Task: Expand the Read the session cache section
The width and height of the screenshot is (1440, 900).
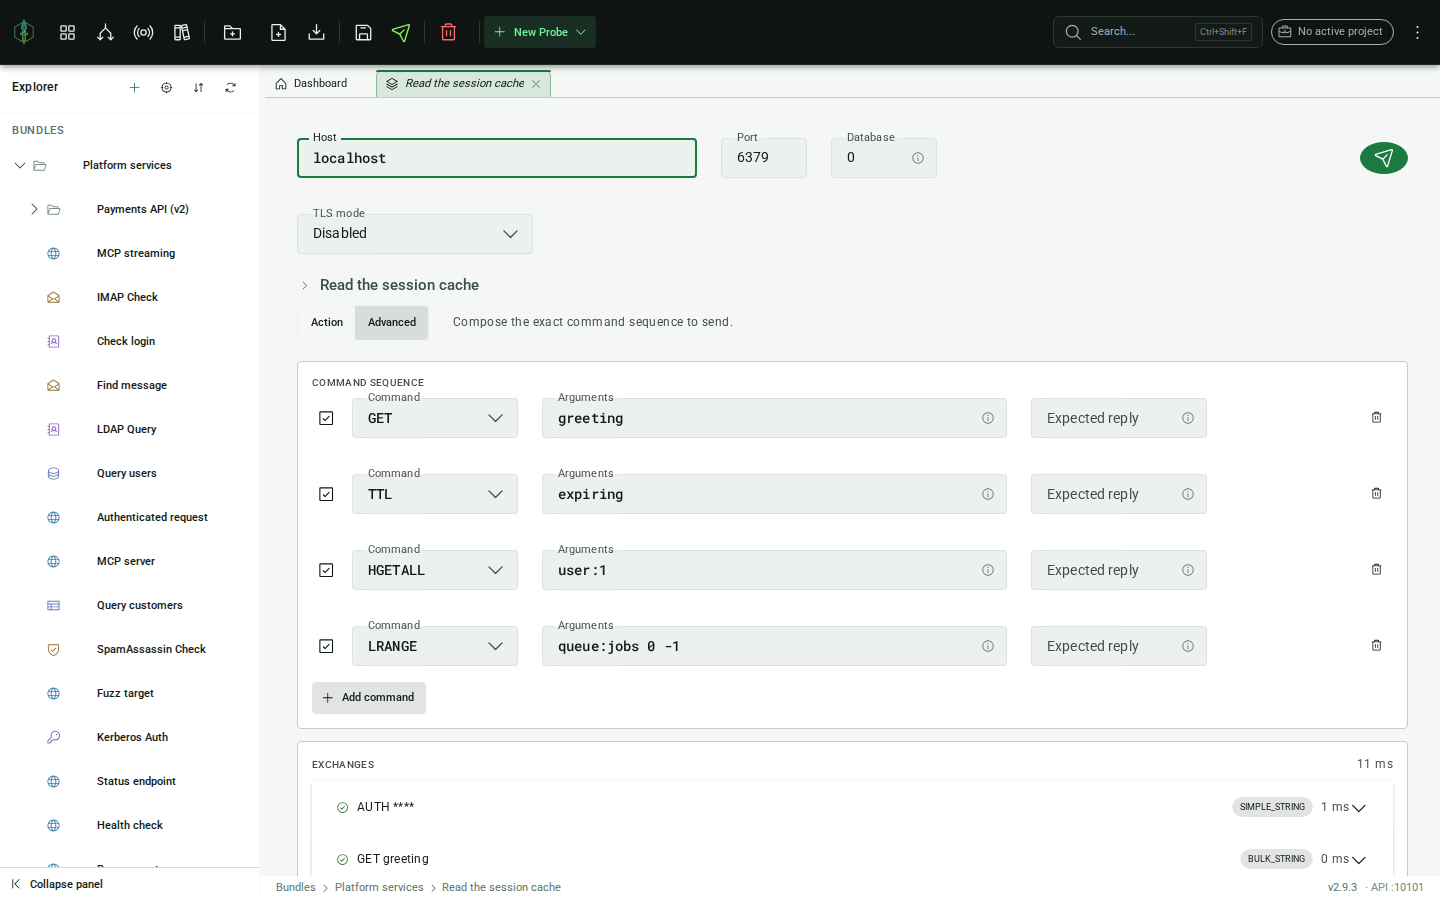Action: [x=305, y=286]
